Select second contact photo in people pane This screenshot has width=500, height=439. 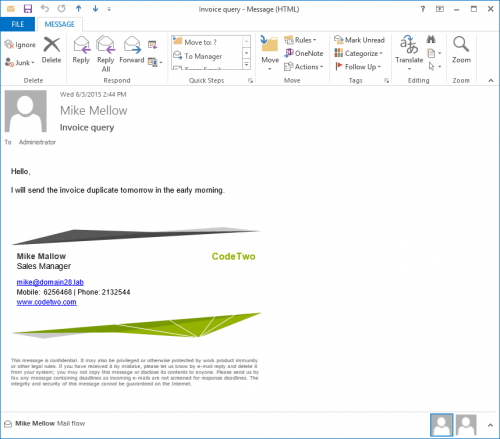[x=466, y=425]
